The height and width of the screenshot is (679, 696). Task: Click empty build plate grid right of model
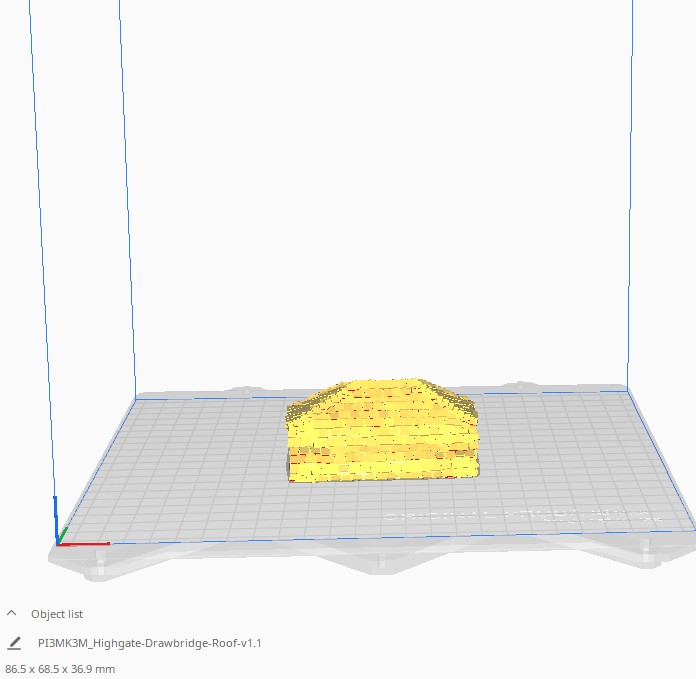pos(560,460)
